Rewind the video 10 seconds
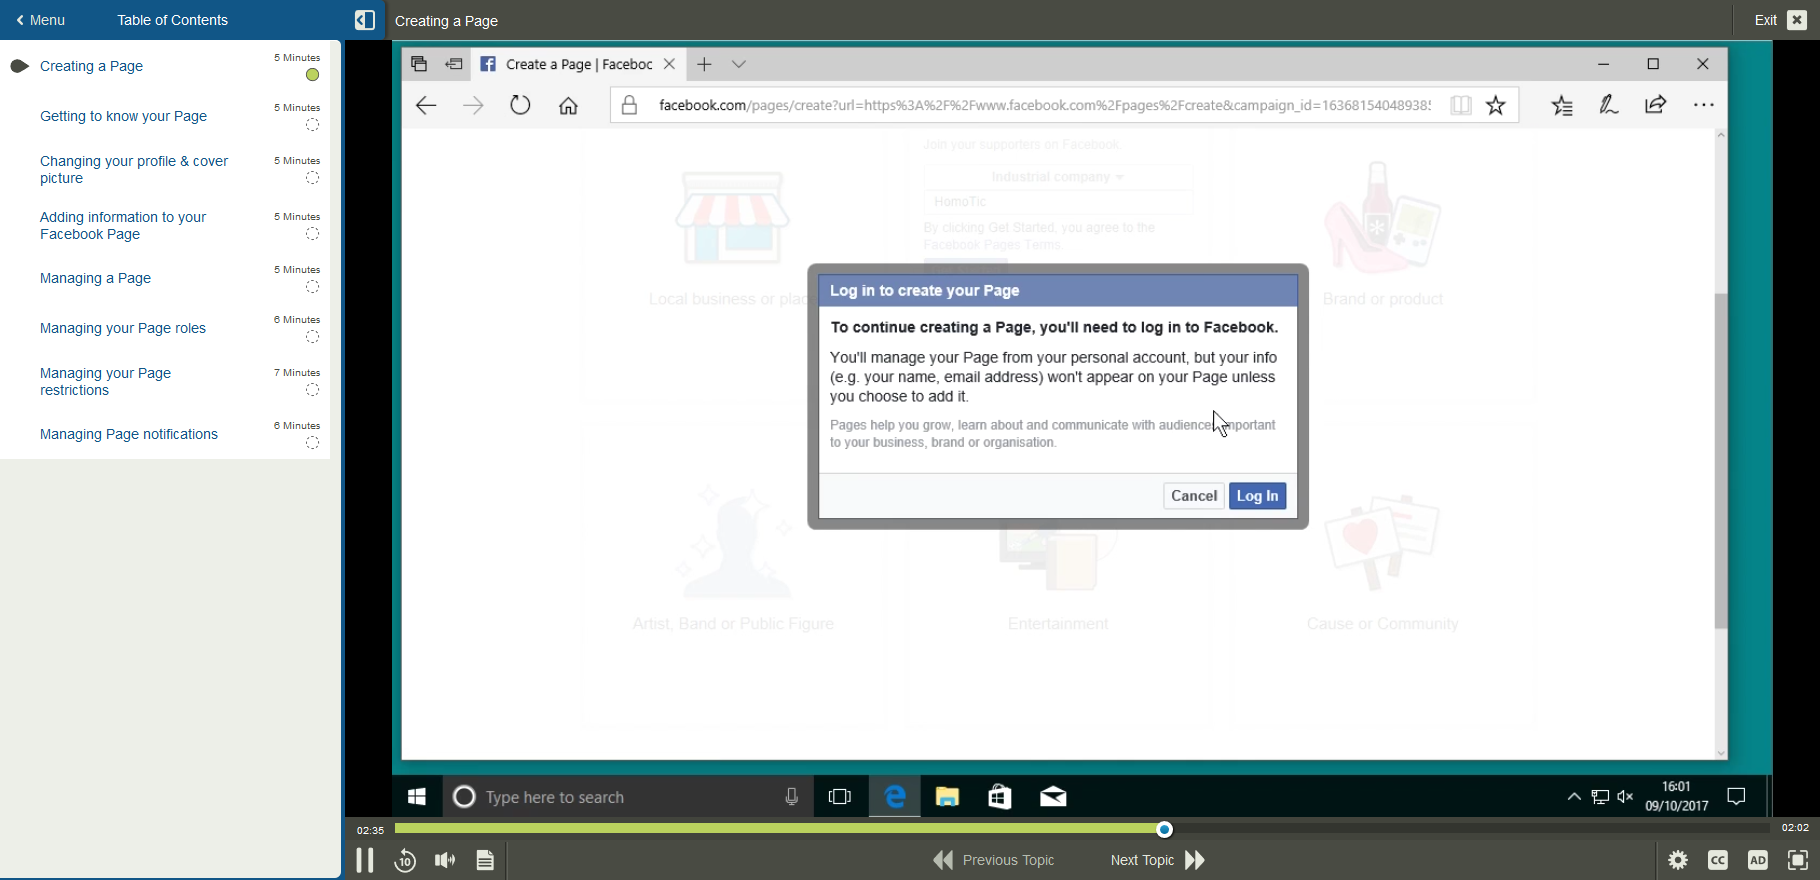Viewport: 1820px width, 880px height. [x=405, y=860]
